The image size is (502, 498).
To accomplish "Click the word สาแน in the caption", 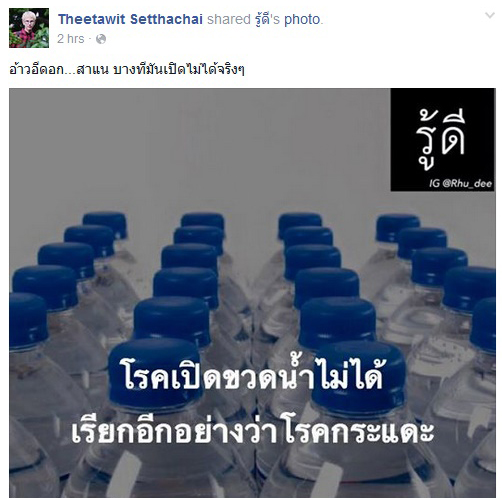I will (x=92, y=69).
